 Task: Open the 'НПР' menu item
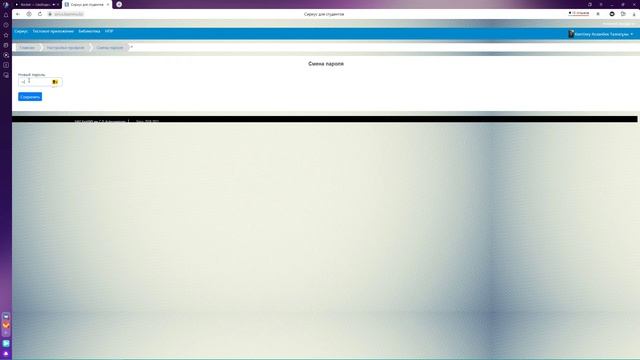109,31
